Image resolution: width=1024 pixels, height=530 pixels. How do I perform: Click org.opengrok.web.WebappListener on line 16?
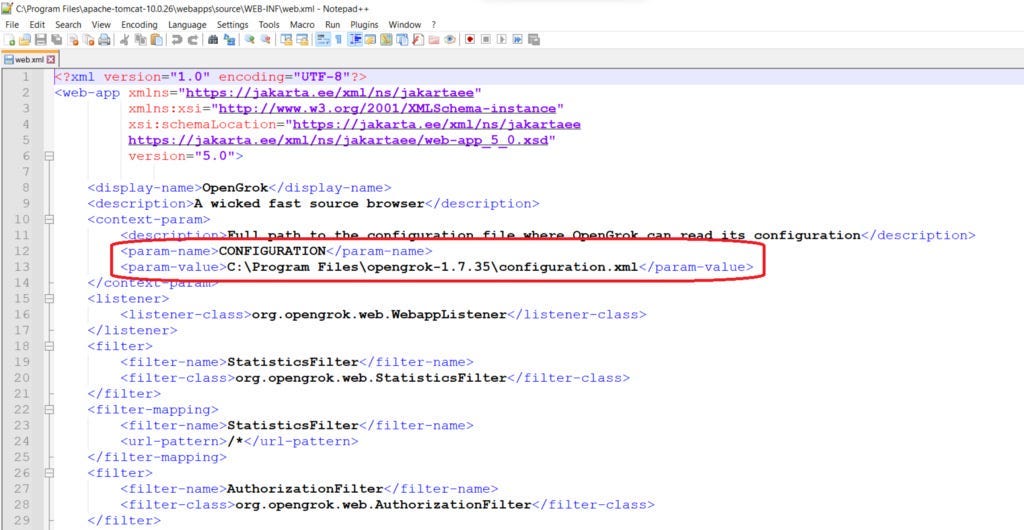[379, 315]
